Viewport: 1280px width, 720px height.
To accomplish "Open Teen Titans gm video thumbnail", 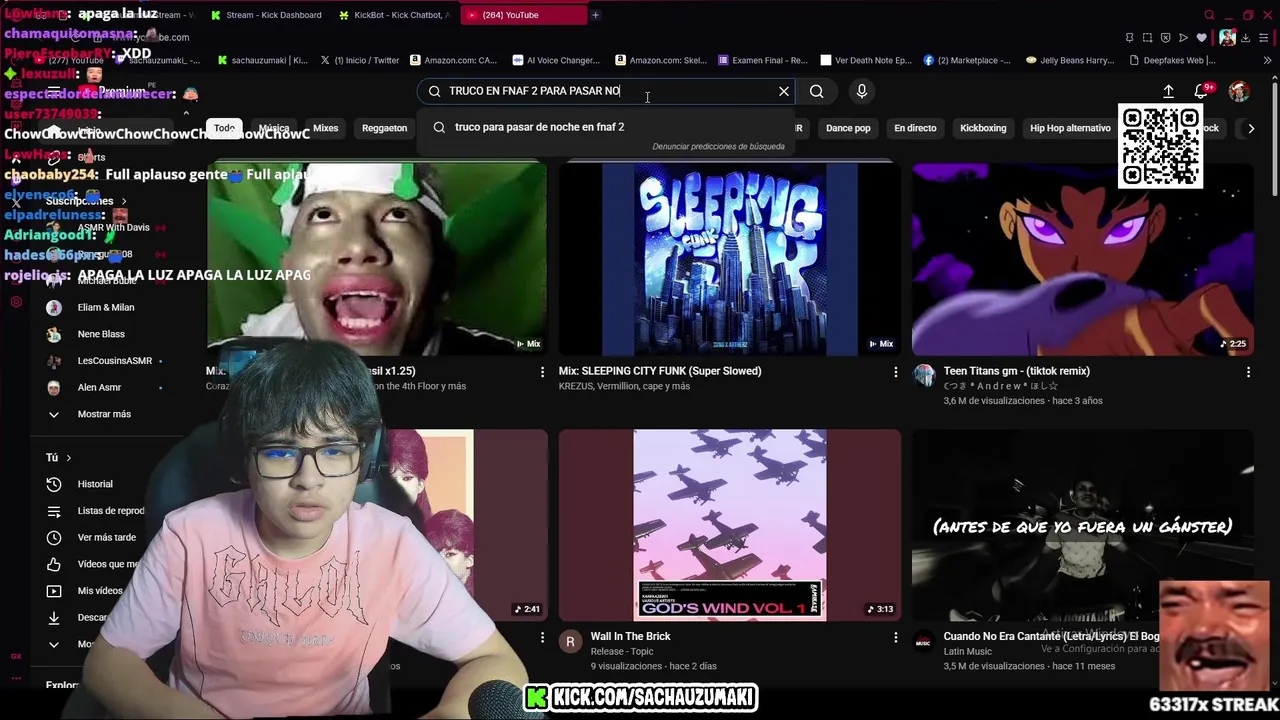I will tap(1082, 259).
